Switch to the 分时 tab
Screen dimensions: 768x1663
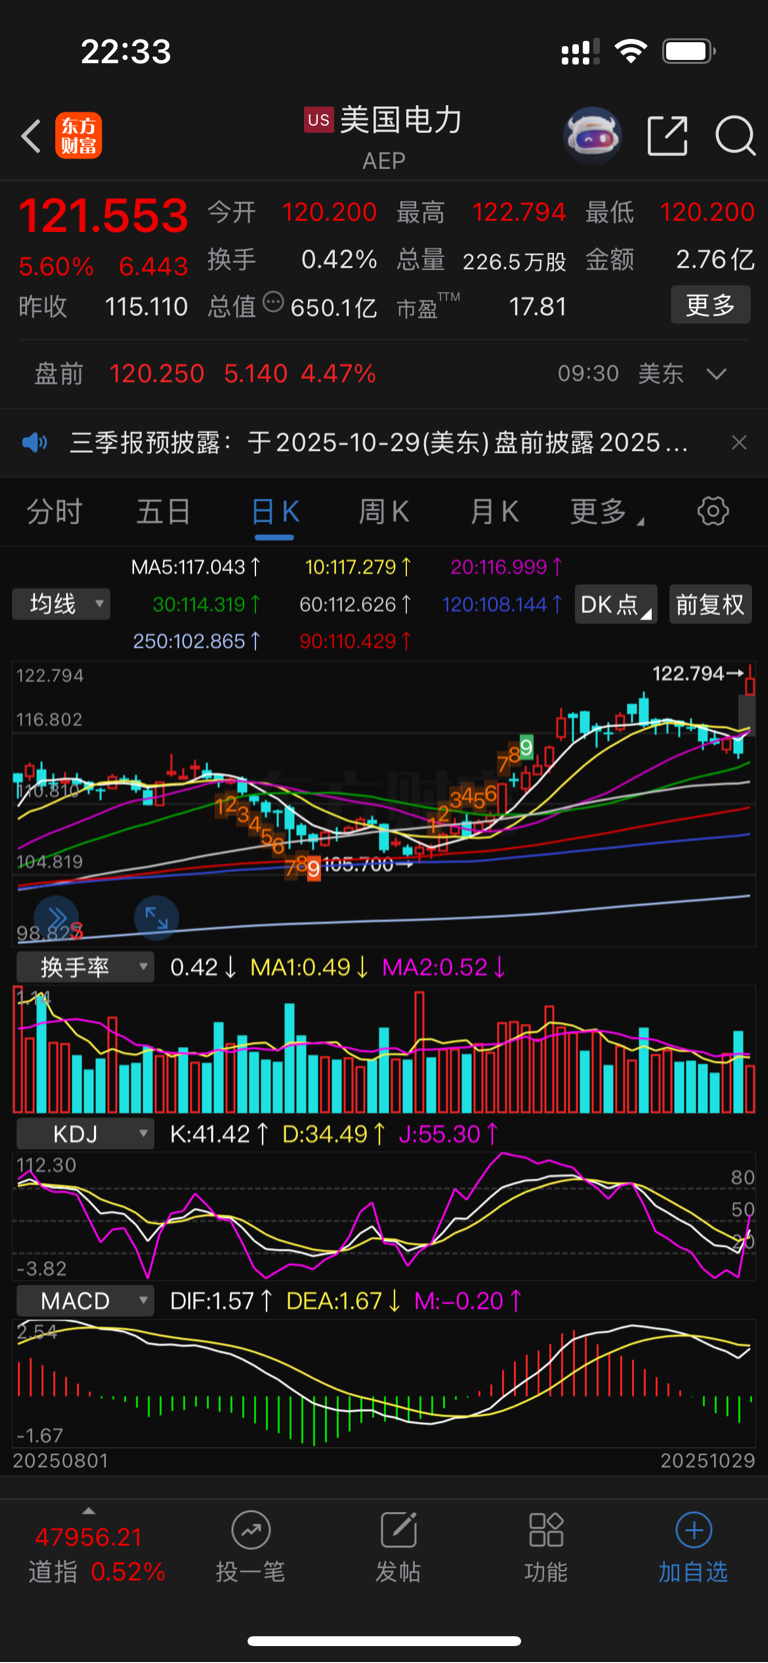coord(55,512)
